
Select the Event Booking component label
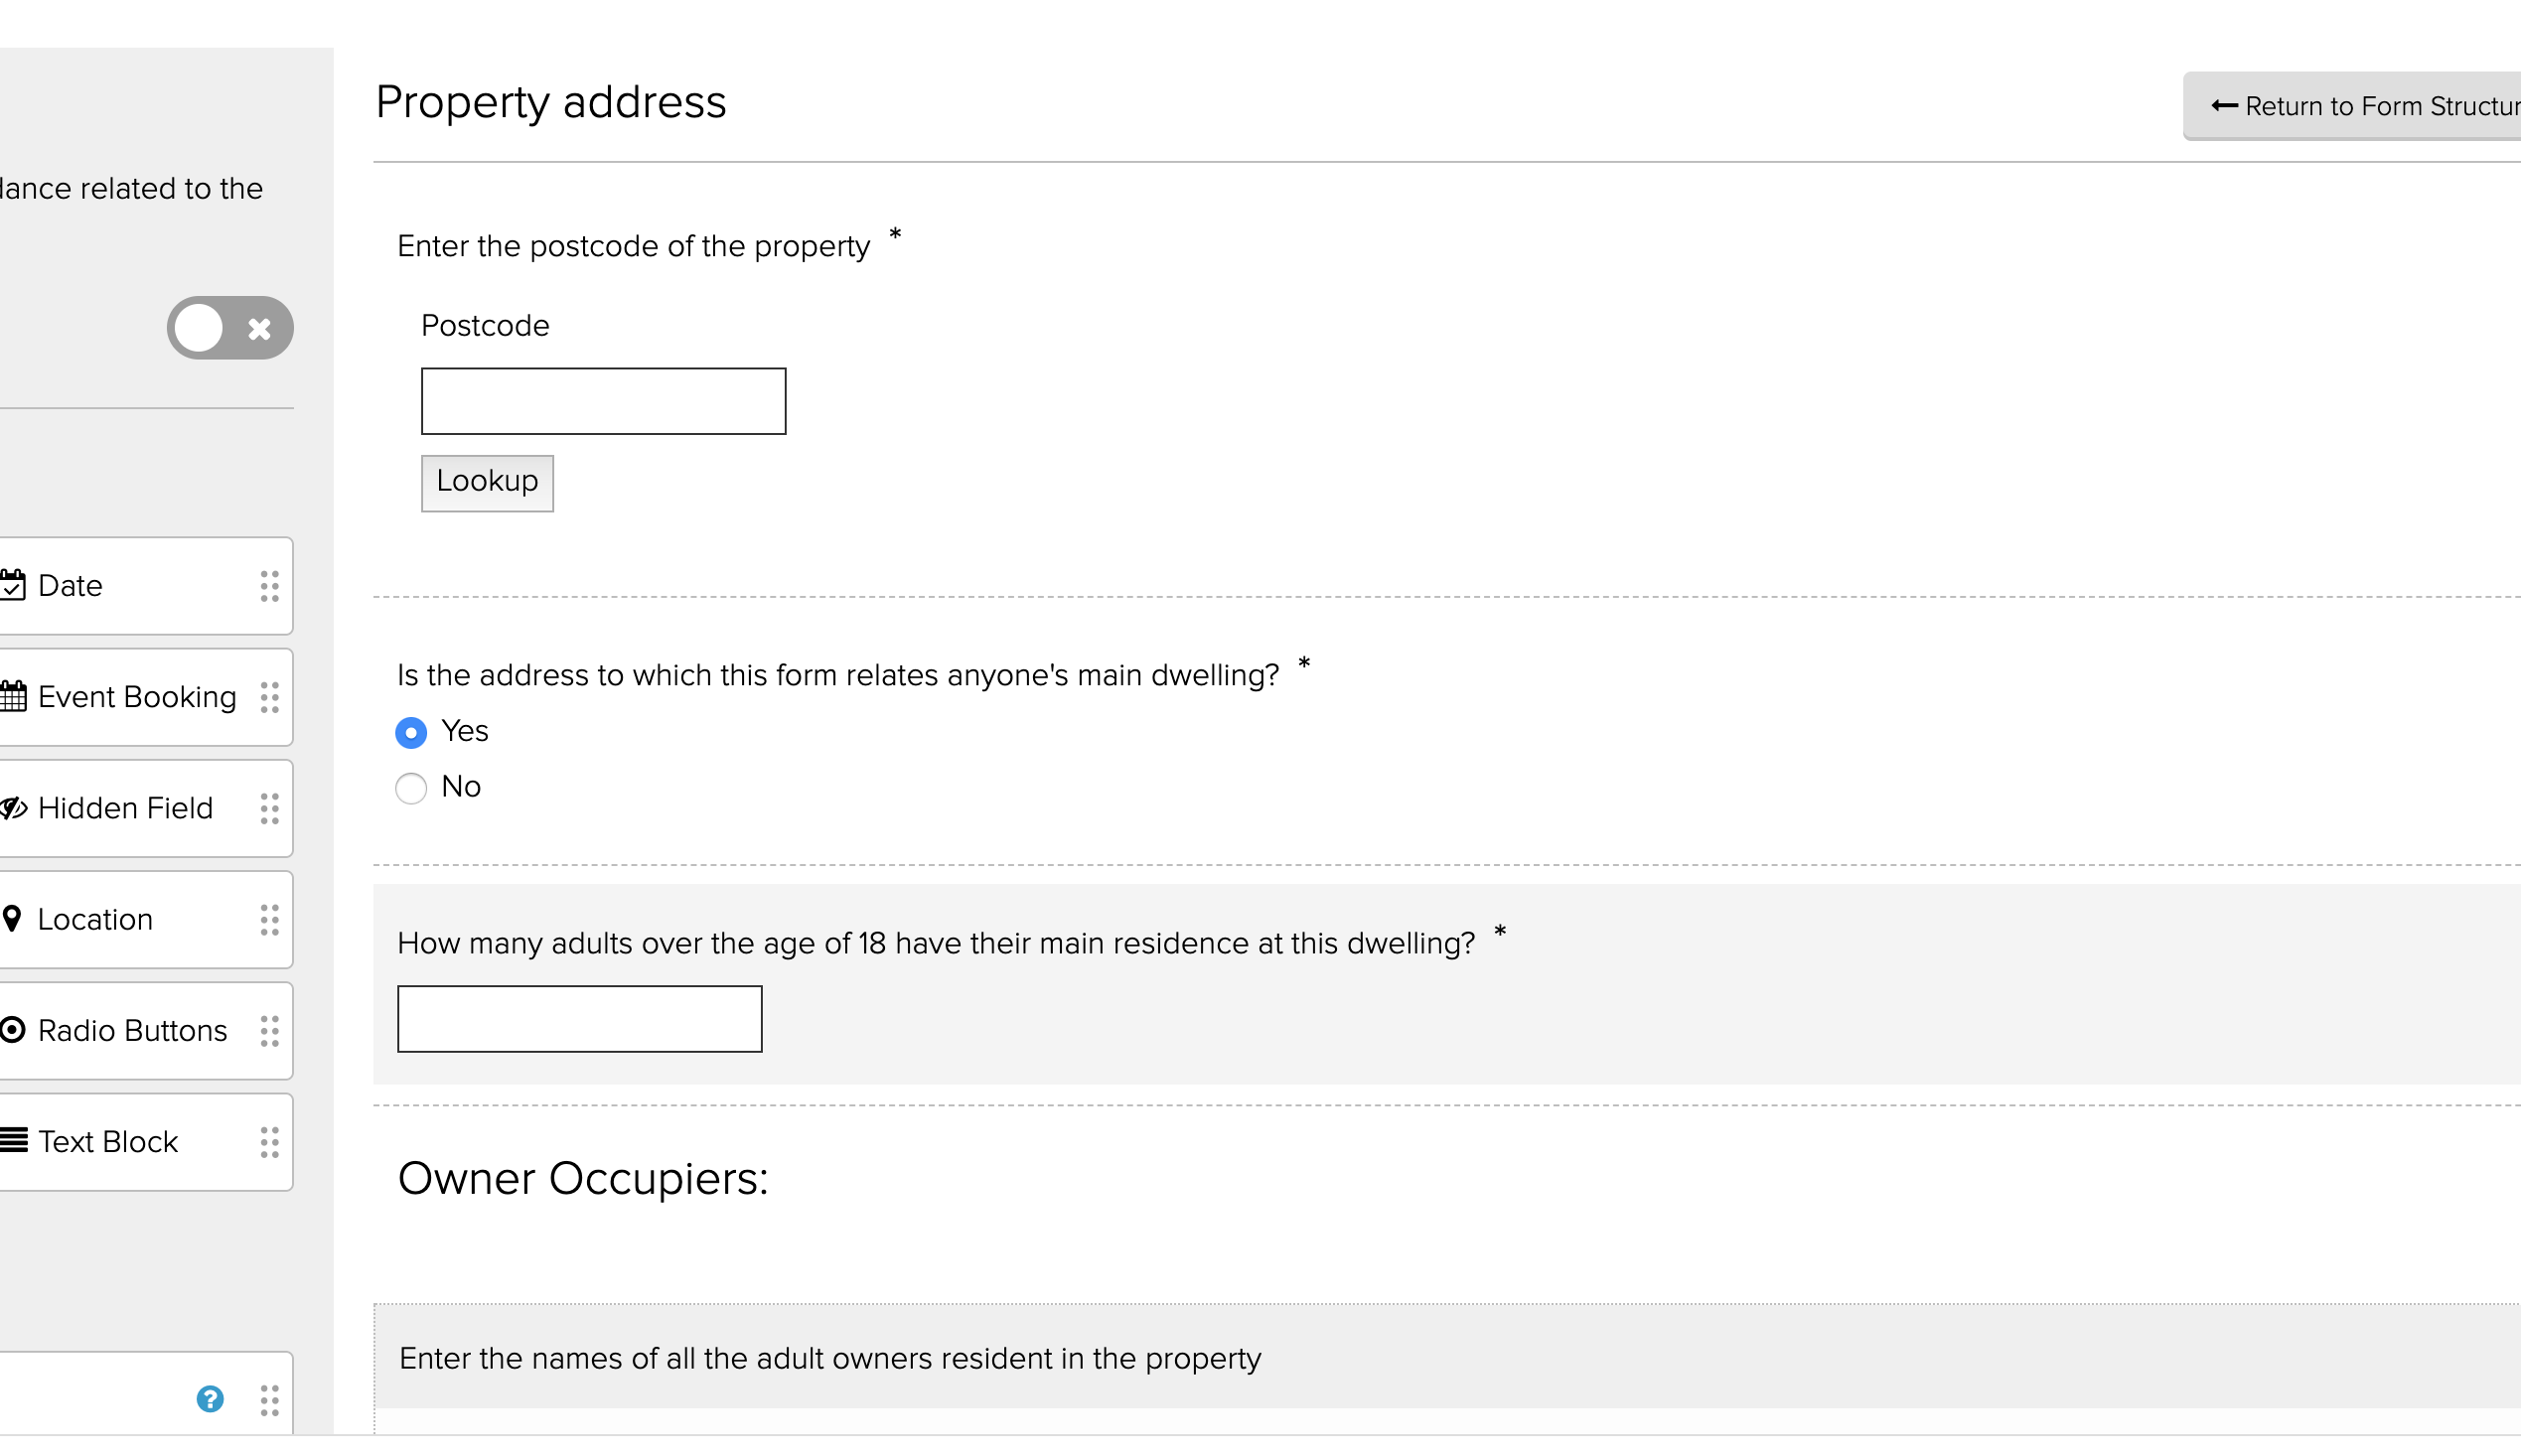137,697
